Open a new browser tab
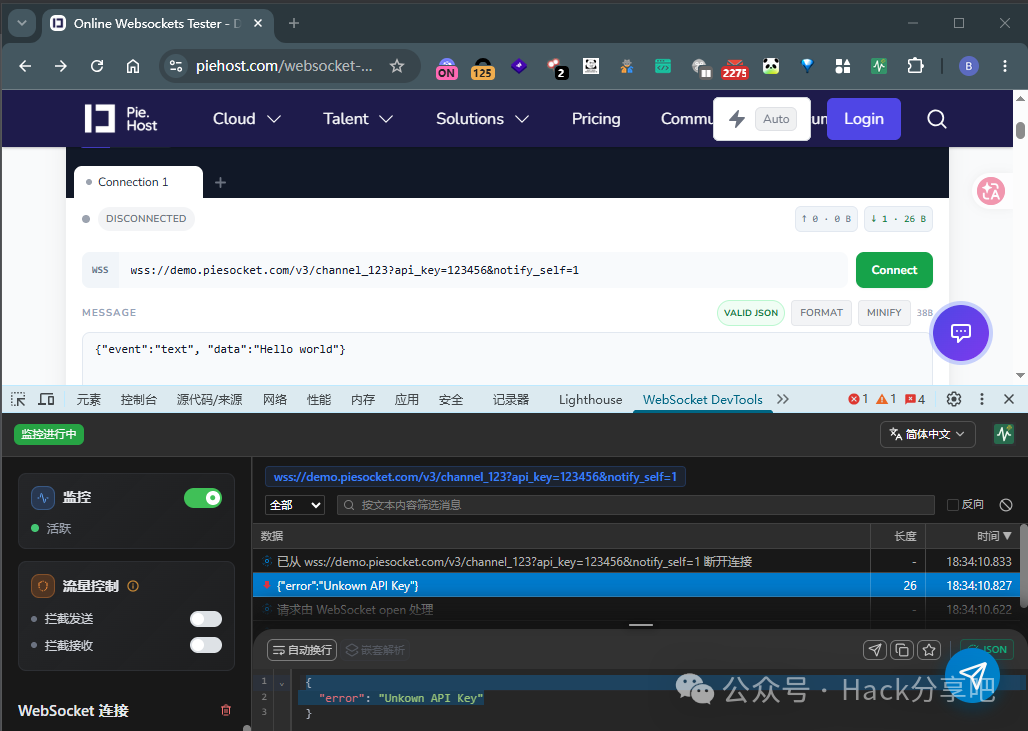 coord(294,24)
